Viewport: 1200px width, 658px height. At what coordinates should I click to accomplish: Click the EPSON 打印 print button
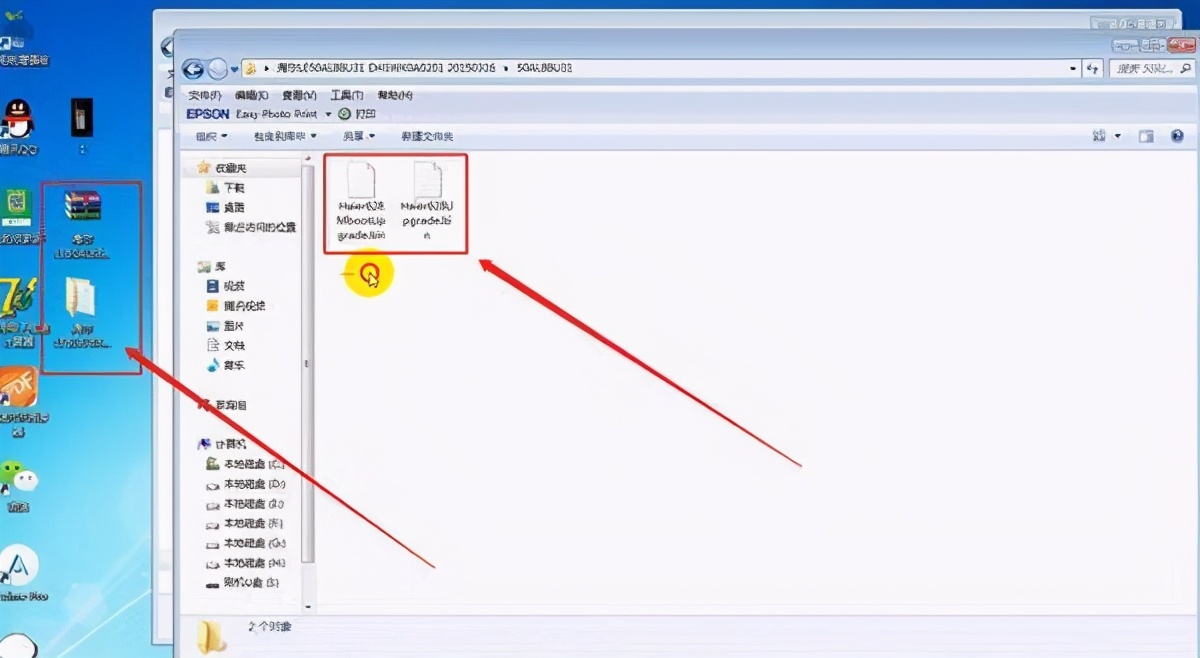(358, 114)
